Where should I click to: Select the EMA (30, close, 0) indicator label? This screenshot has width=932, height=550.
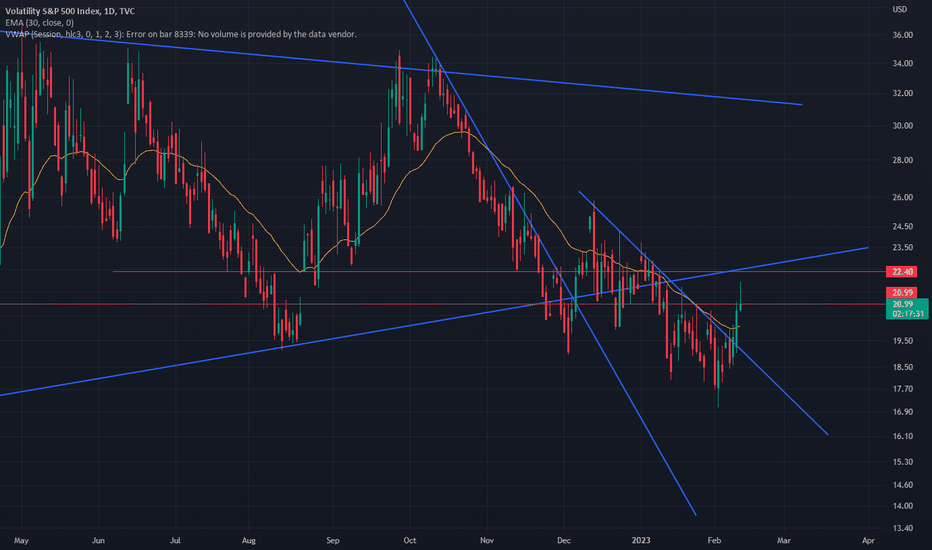click(39, 23)
